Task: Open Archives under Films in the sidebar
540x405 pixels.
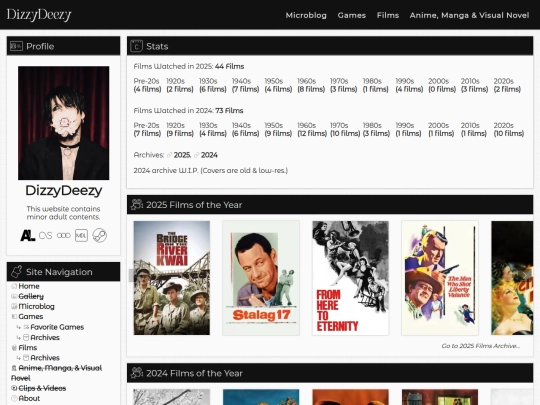Action: [x=45, y=357]
